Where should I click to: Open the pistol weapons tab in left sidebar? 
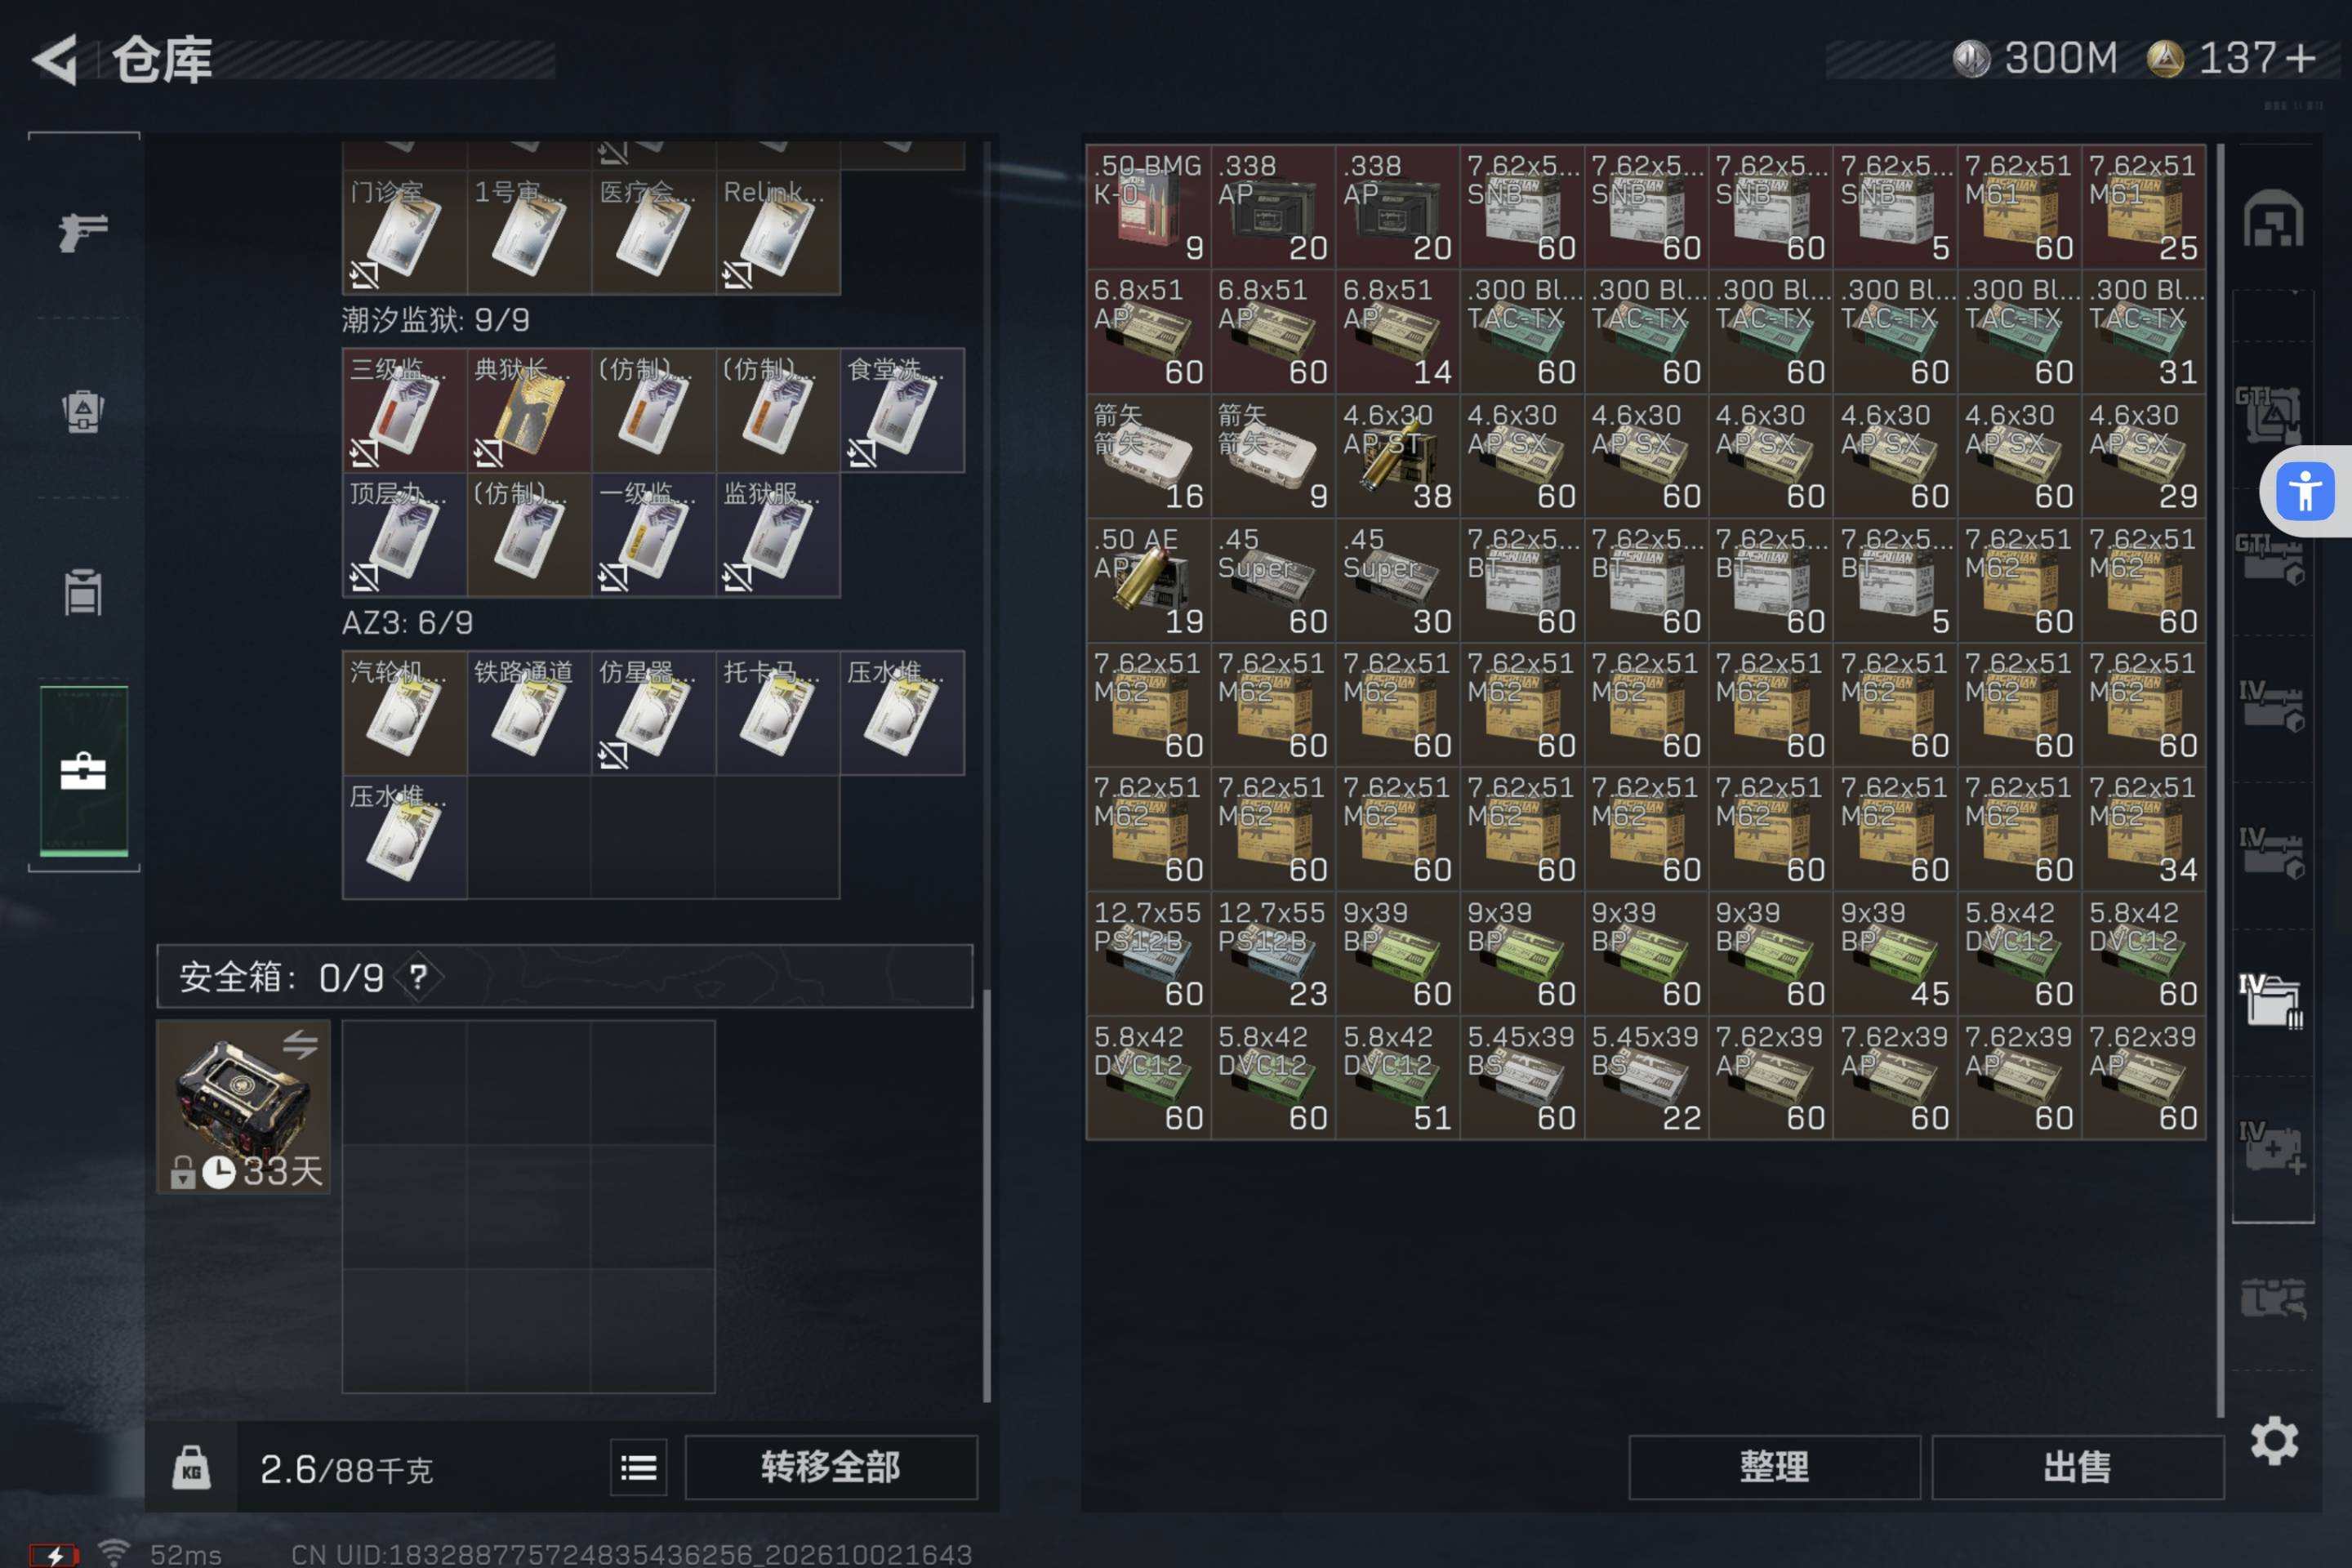83,232
